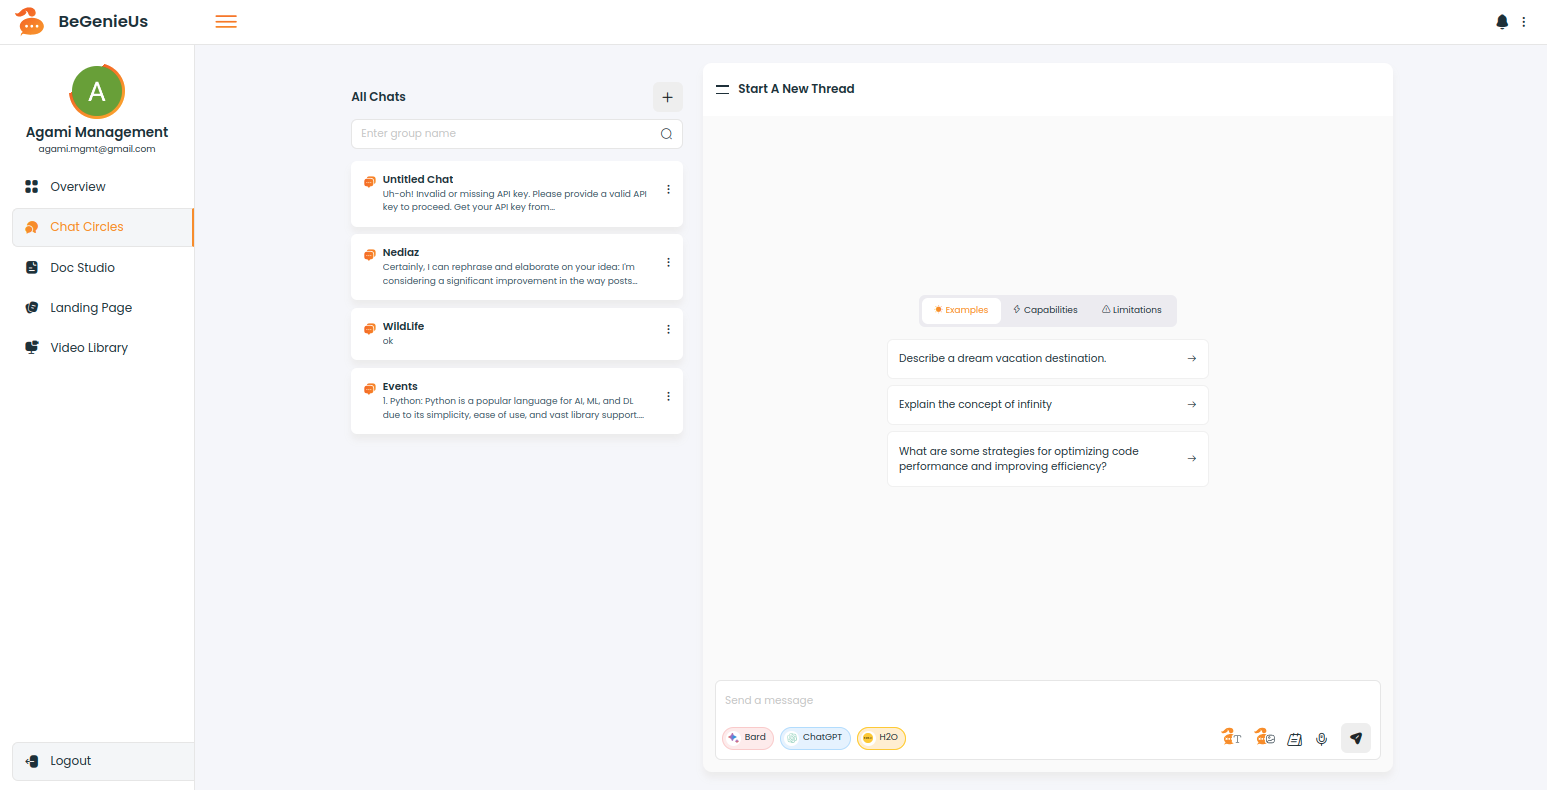Viewport: 1547px width, 790px height.
Task: Collapse sidebar with orange hamburger icon
Action: pyautogui.click(x=226, y=22)
